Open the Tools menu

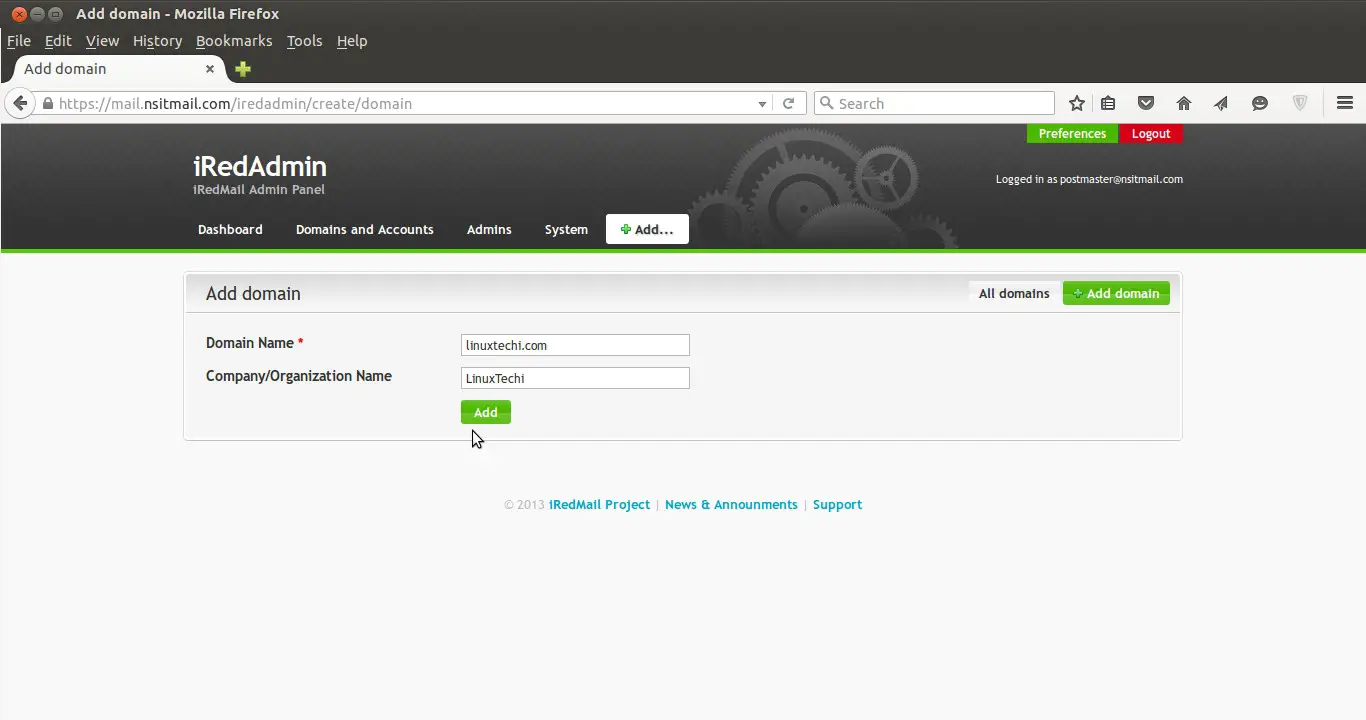pos(304,41)
